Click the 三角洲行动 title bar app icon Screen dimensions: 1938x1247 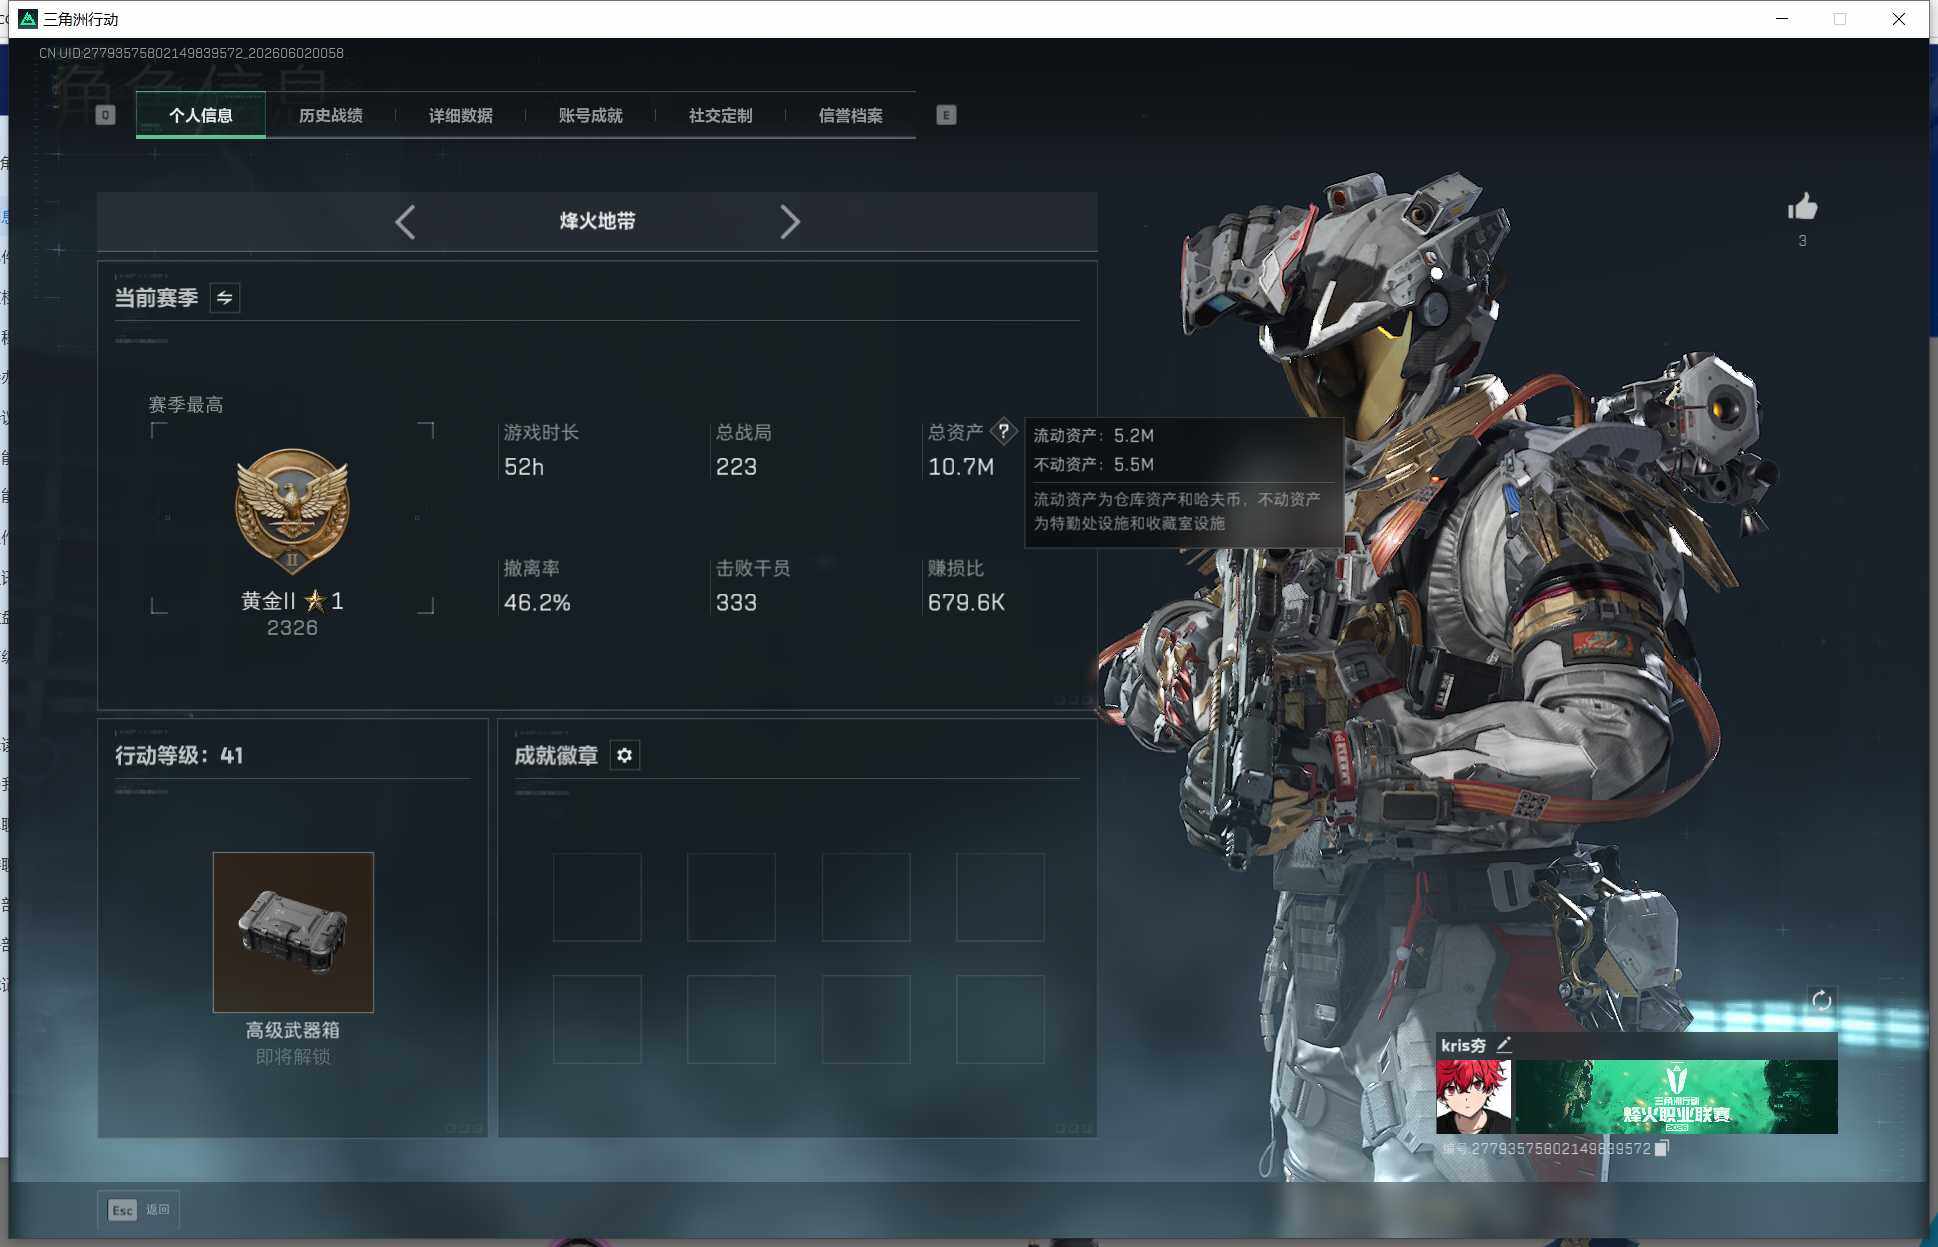[28, 19]
